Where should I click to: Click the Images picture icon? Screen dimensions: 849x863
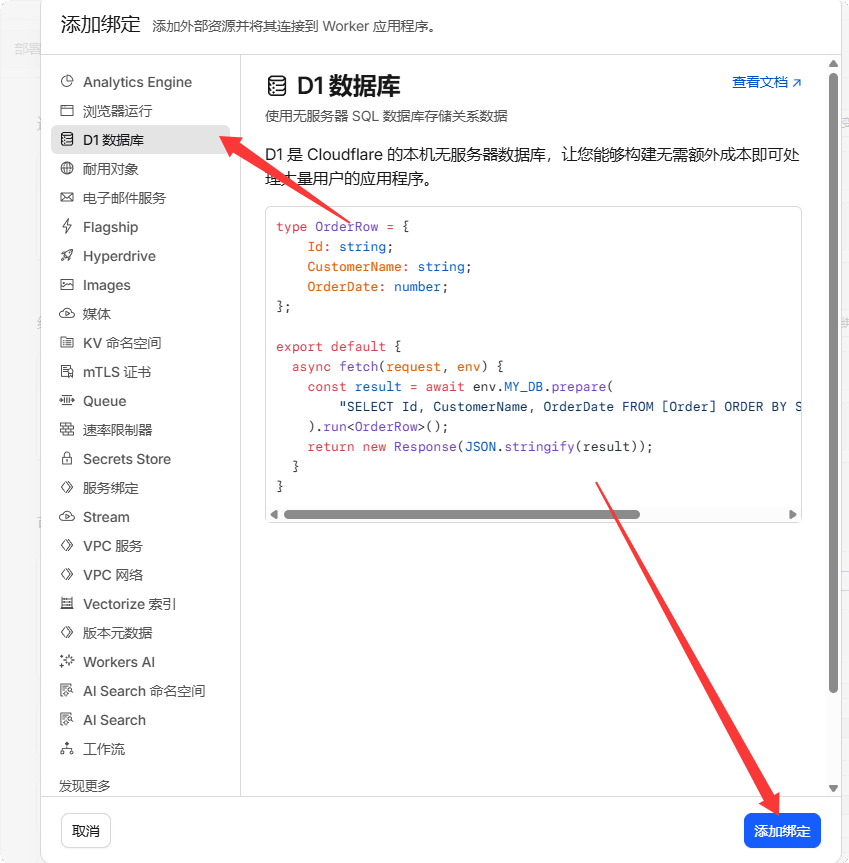[x=67, y=285]
